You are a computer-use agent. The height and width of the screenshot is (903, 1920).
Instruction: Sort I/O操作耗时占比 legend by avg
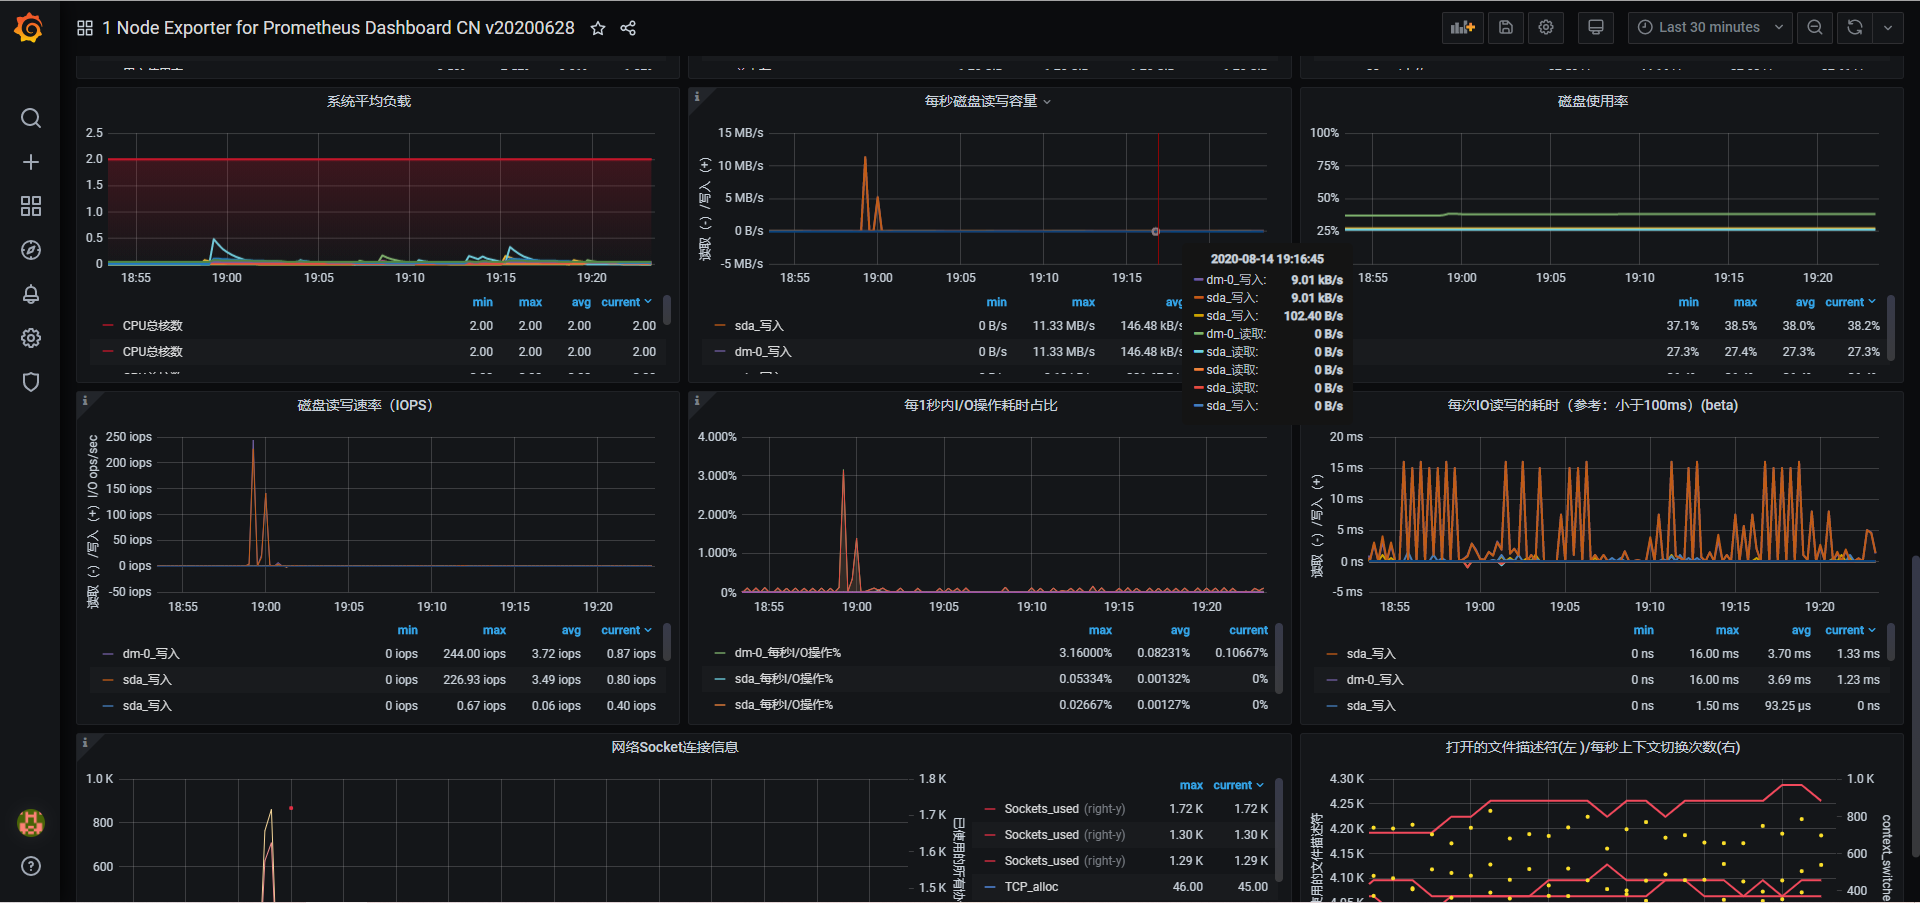pyautogui.click(x=1181, y=630)
